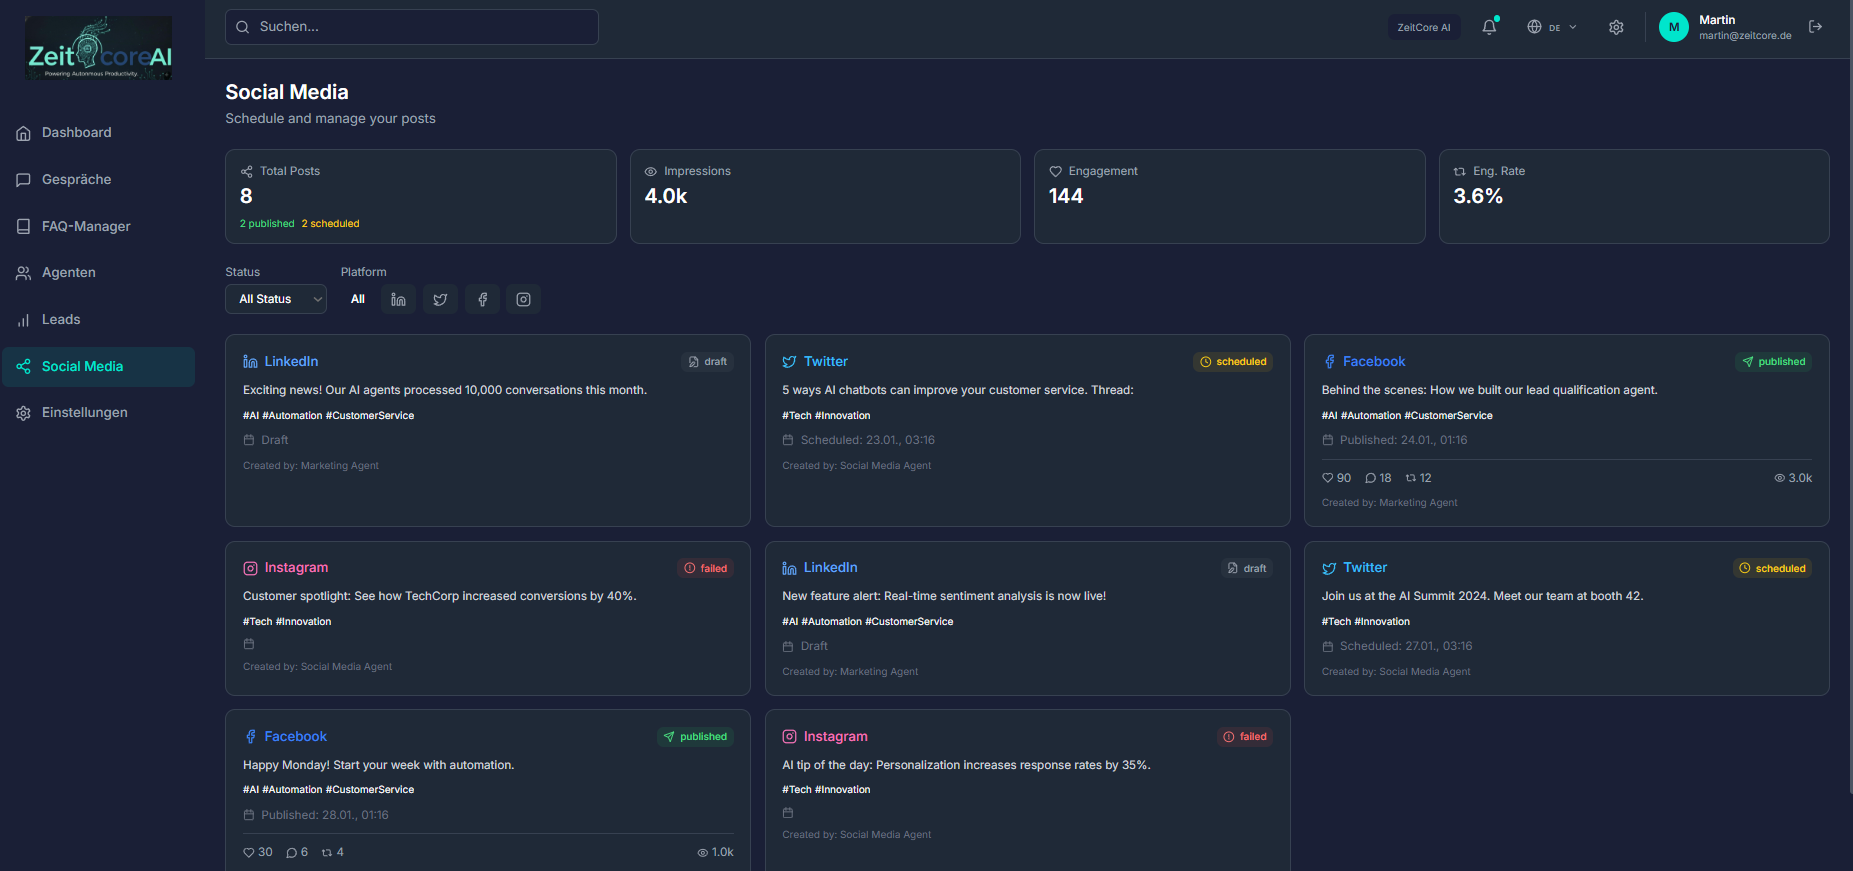1853x871 pixels.
Task: Open settings gear in top bar
Action: 1616,27
